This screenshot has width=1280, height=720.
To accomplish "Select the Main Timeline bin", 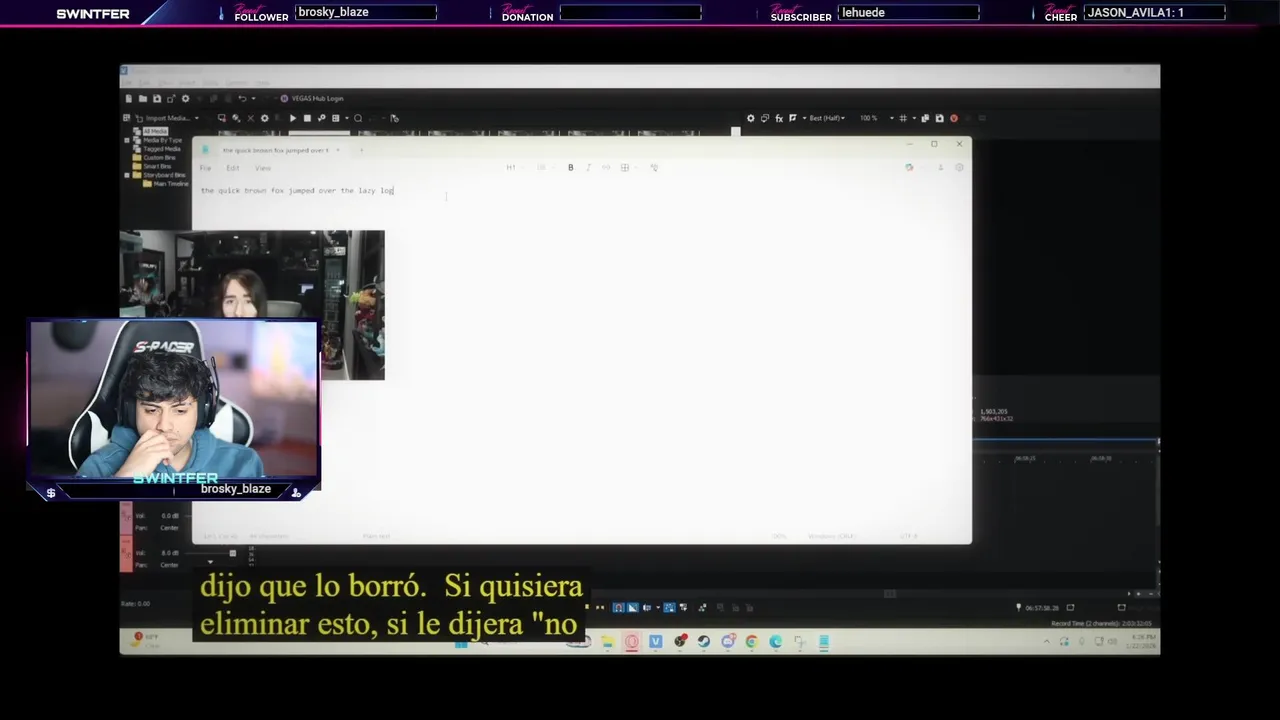I will pos(170,184).
